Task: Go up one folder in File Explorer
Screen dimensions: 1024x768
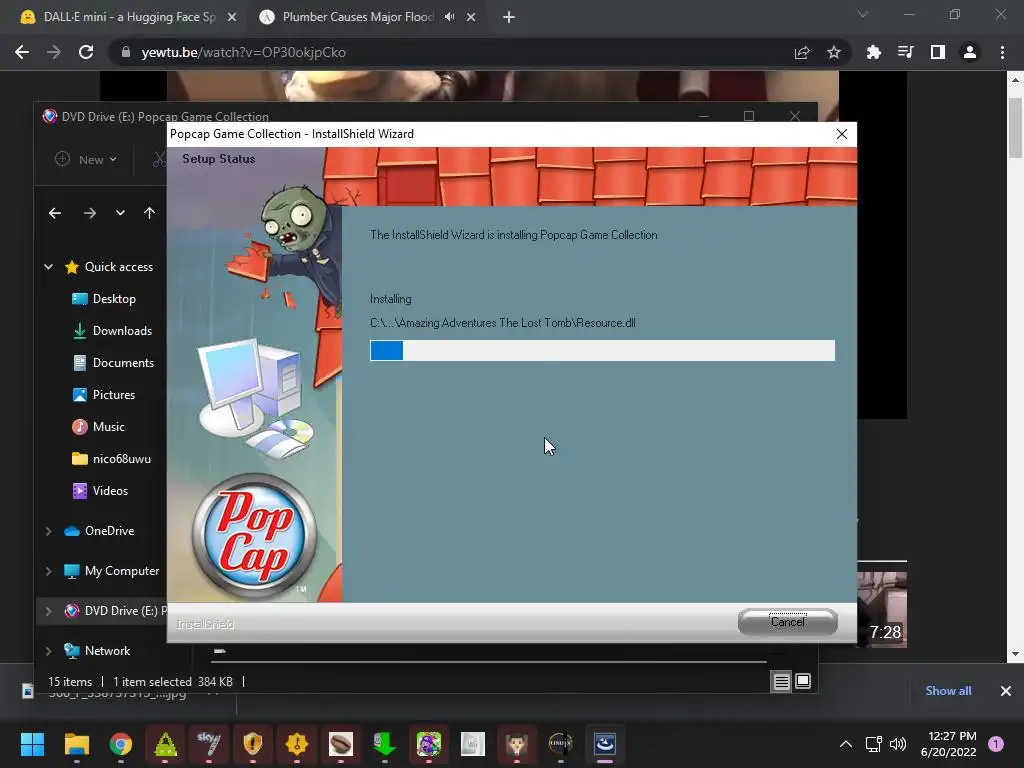Action: click(149, 213)
